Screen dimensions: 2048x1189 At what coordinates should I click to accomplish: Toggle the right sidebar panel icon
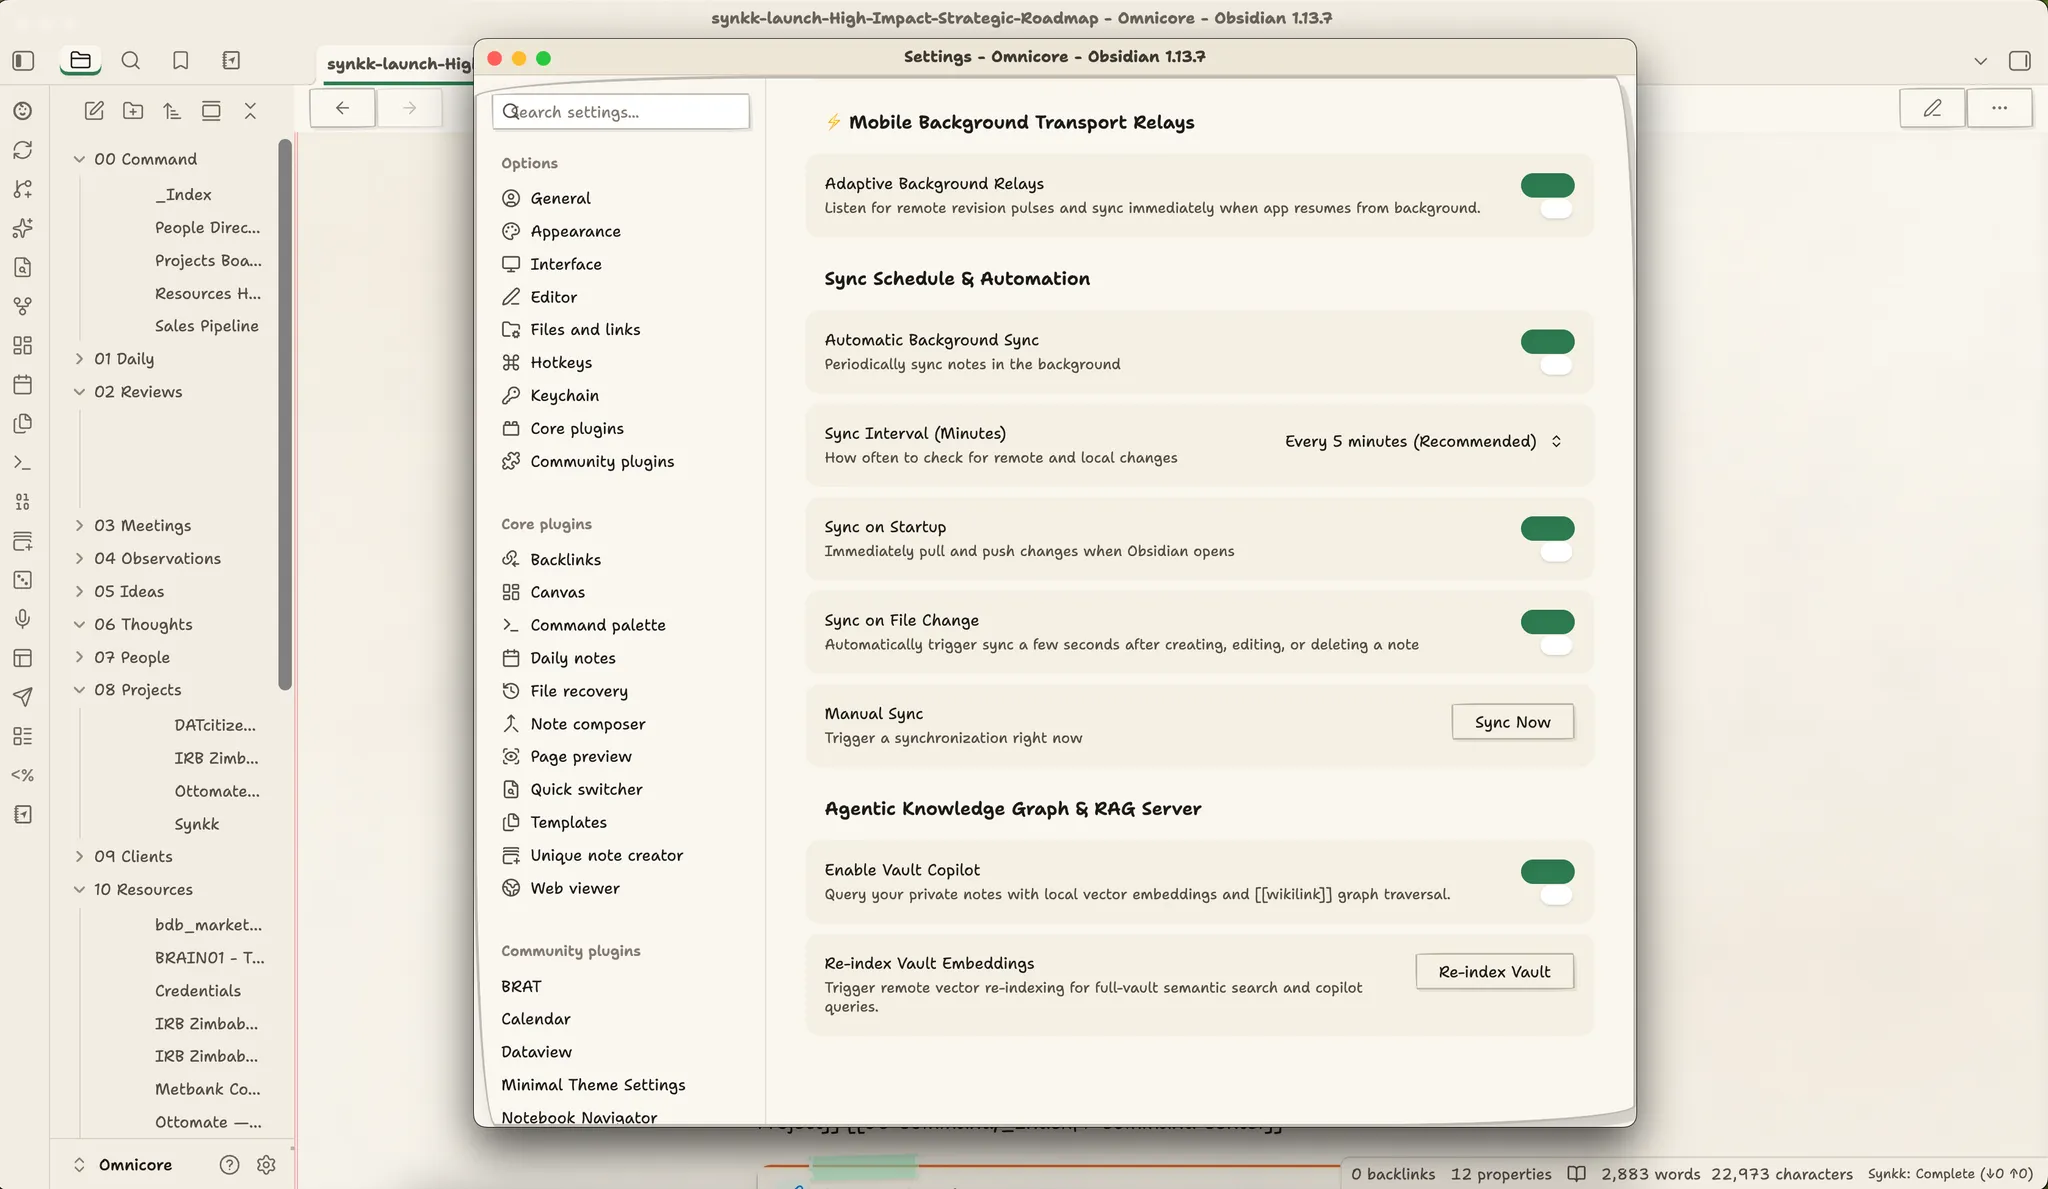(x=2020, y=61)
